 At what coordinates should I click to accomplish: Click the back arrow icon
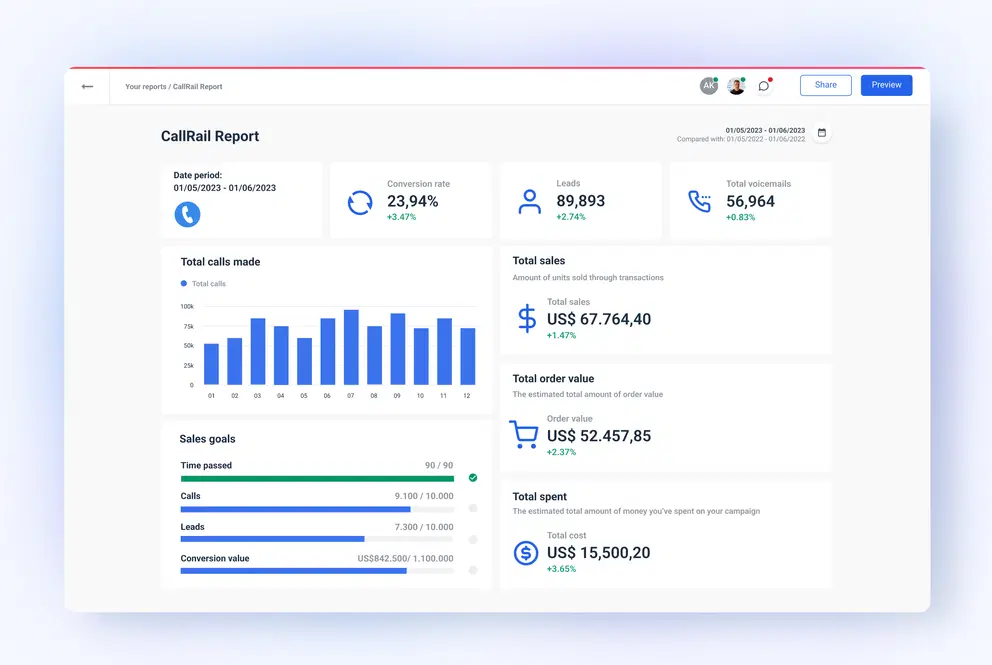coord(87,87)
